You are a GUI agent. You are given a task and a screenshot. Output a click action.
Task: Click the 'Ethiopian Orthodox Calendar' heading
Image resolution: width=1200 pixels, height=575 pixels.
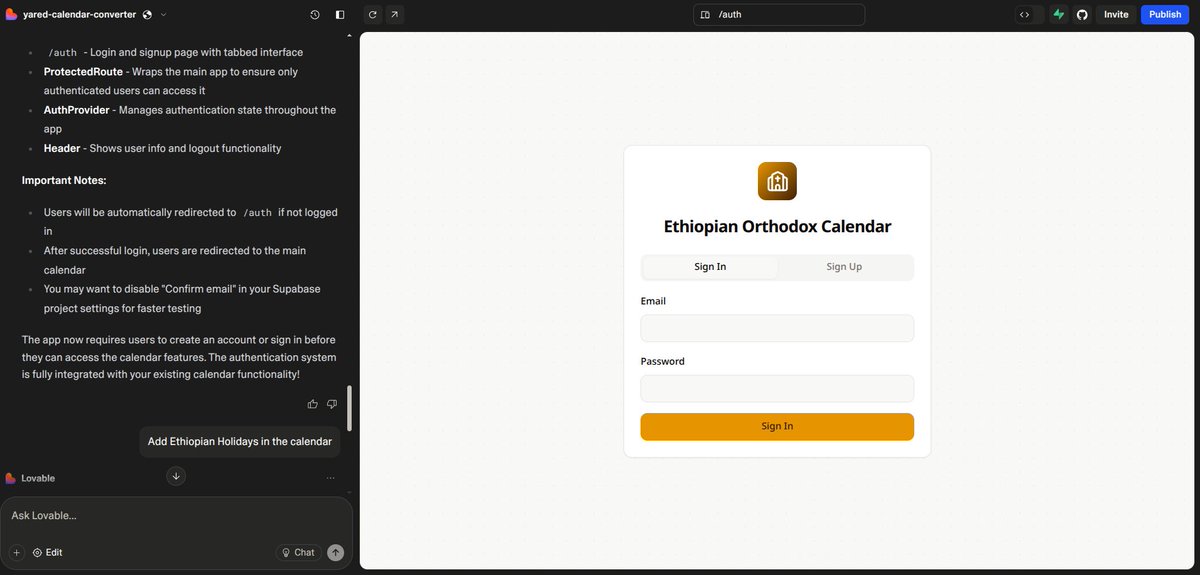[777, 226]
